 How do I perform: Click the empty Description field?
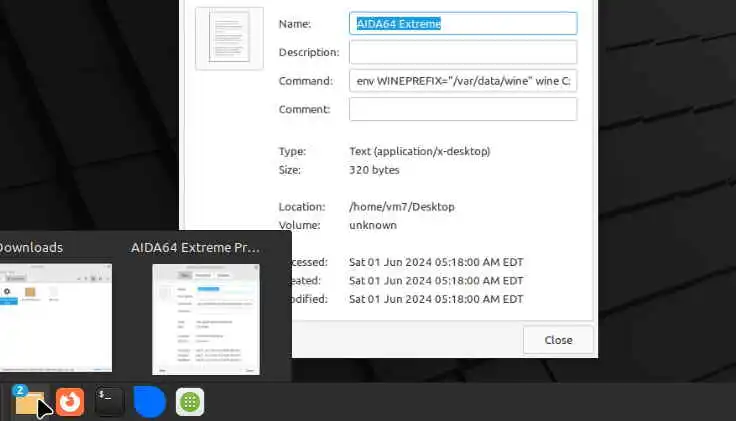pyautogui.click(x=463, y=52)
